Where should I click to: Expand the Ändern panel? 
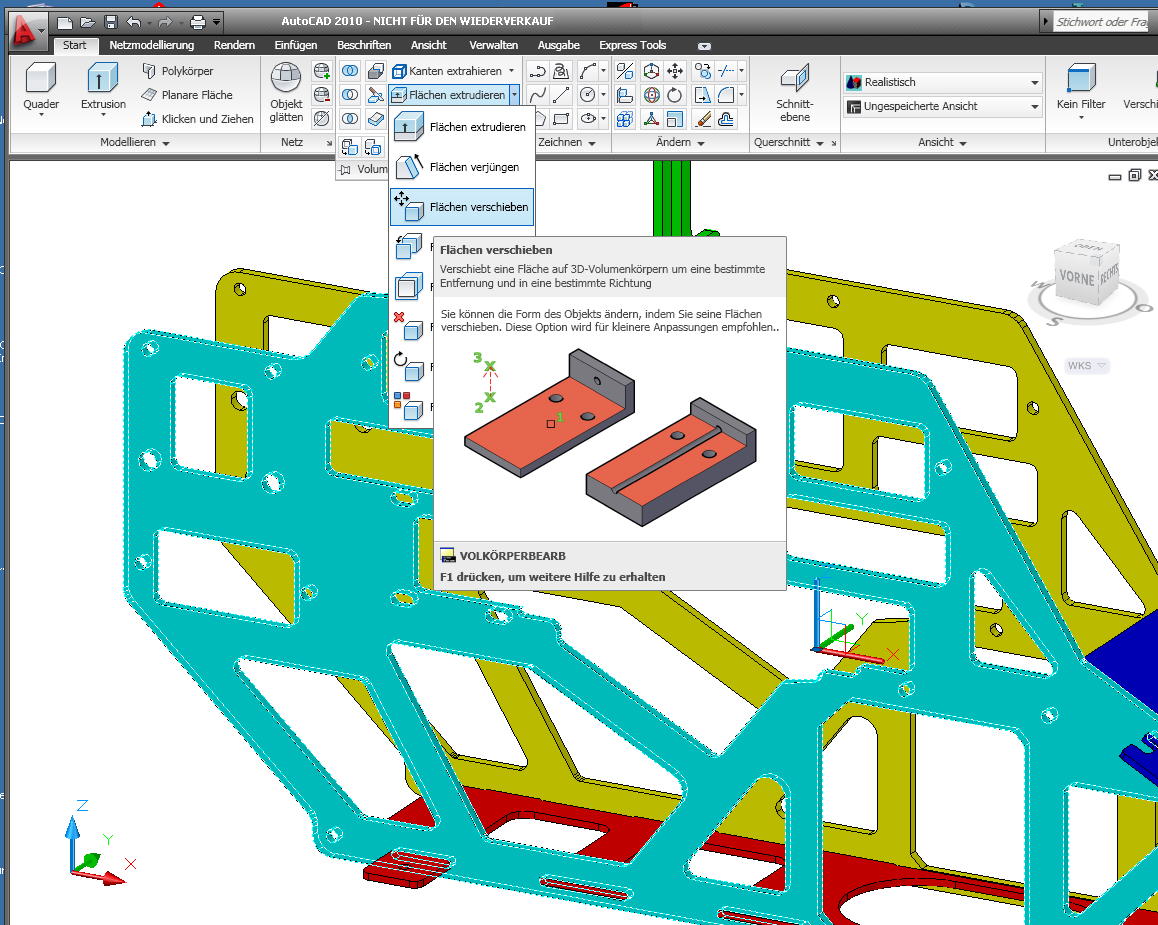click(680, 142)
